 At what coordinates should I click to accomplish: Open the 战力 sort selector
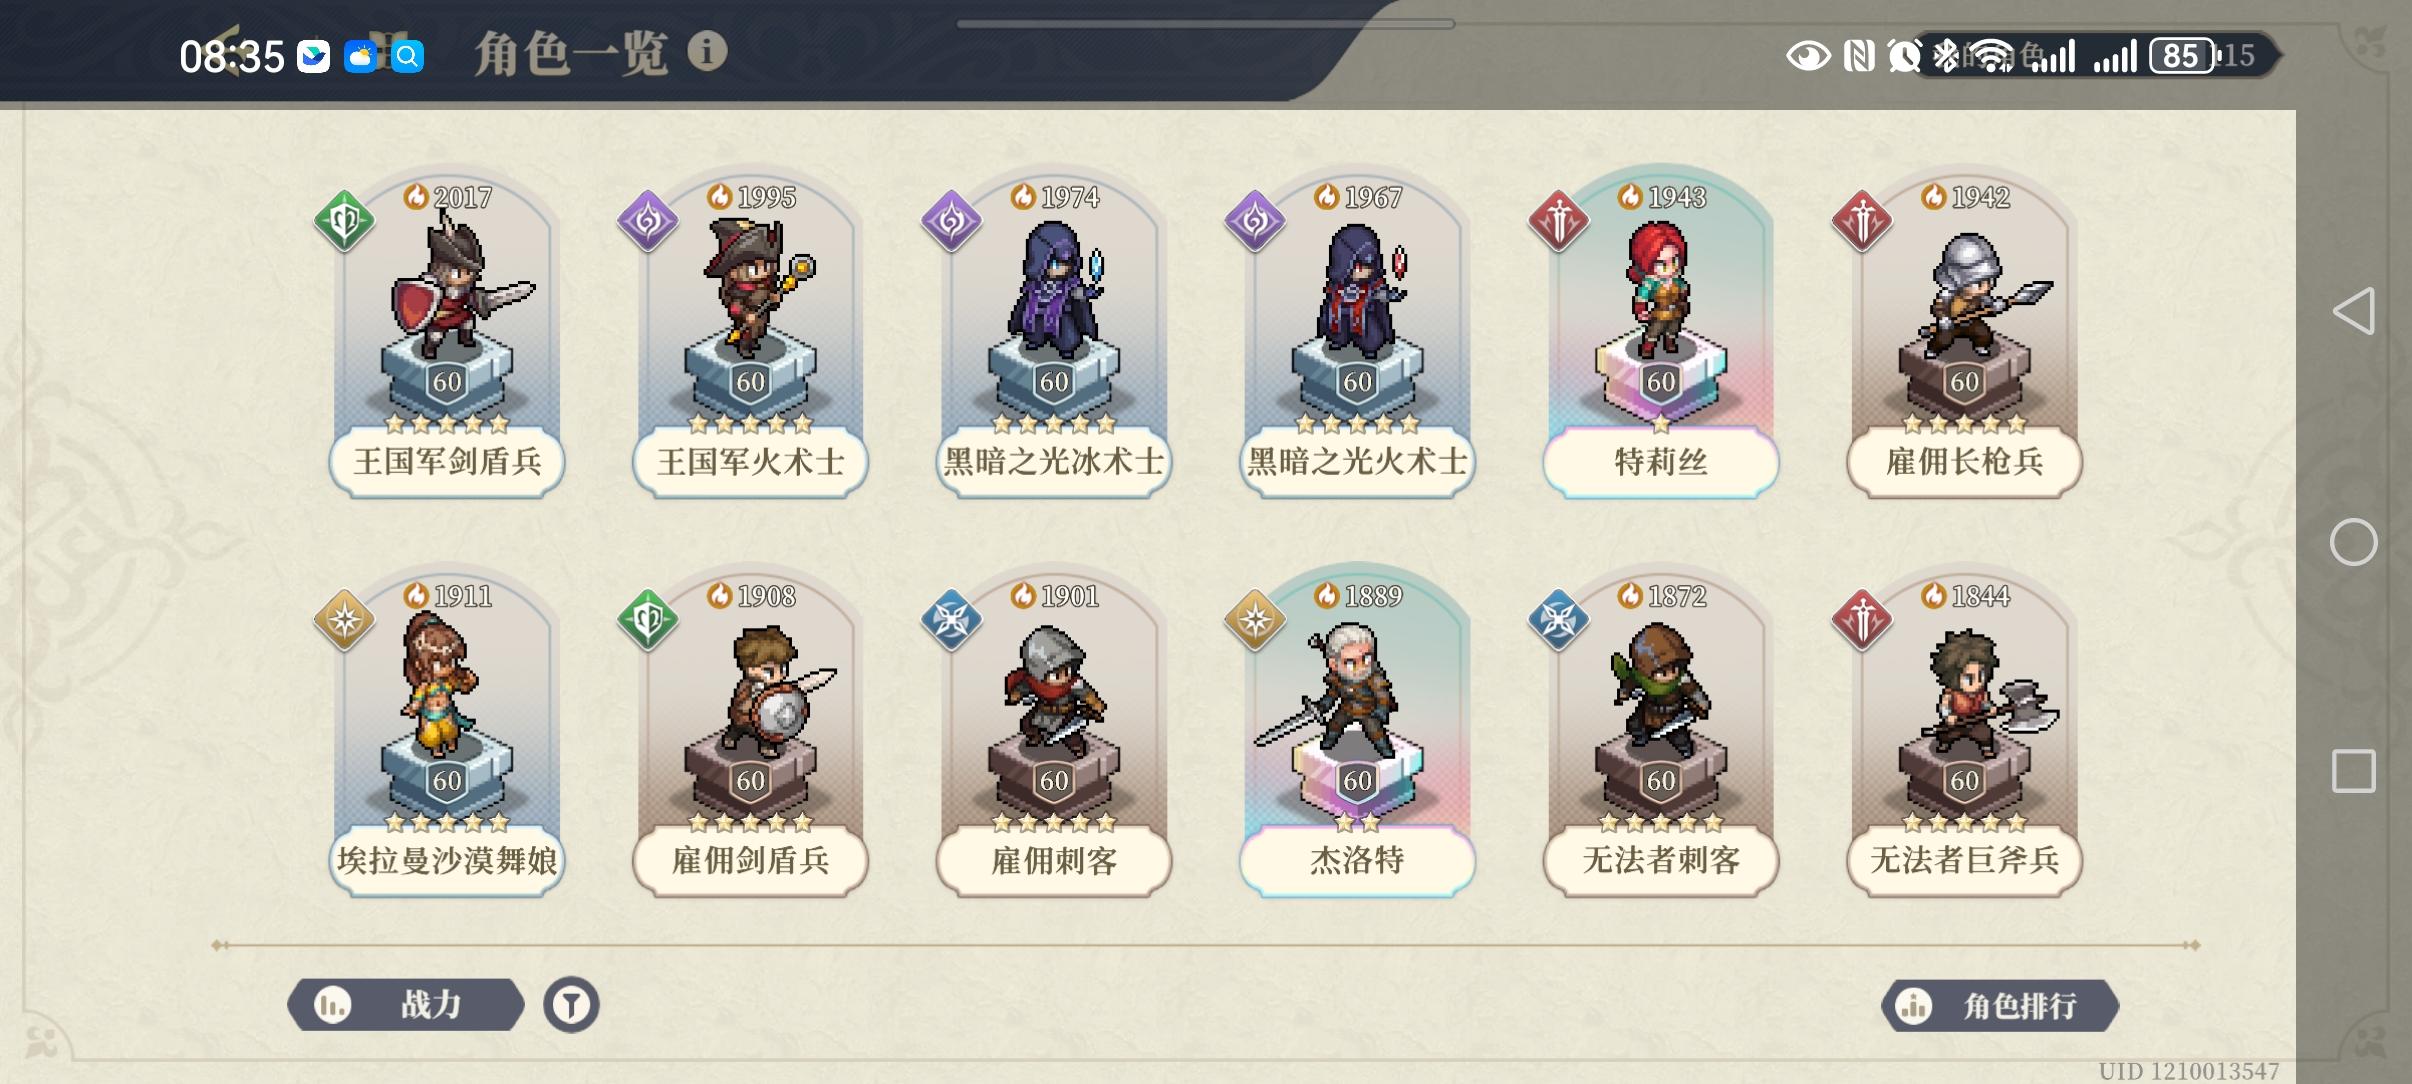click(x=405, y=1004)
